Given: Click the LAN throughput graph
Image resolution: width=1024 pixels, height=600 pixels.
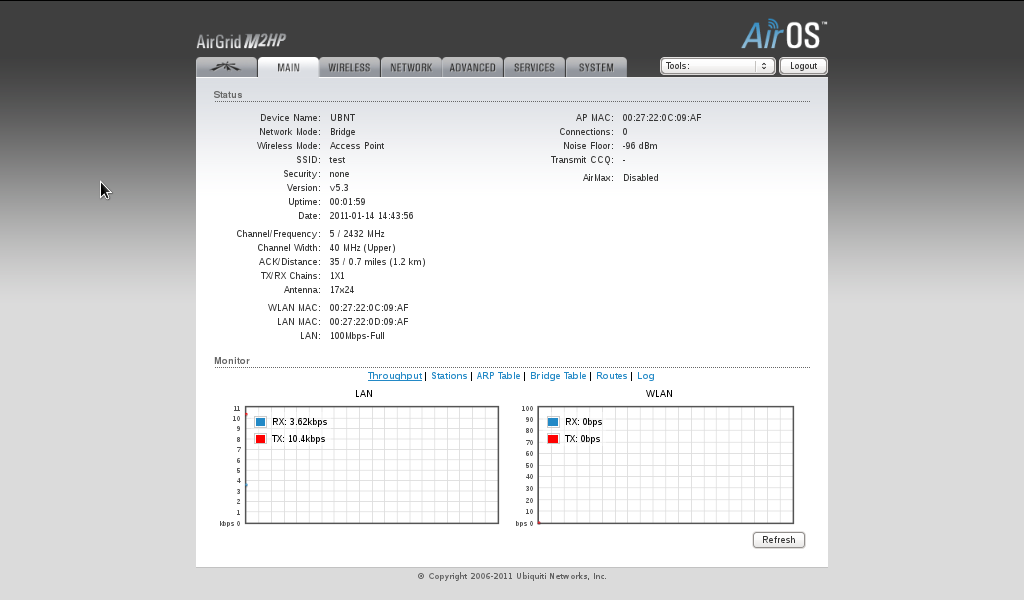Looking at the screenshot, I should coord(372,465).
